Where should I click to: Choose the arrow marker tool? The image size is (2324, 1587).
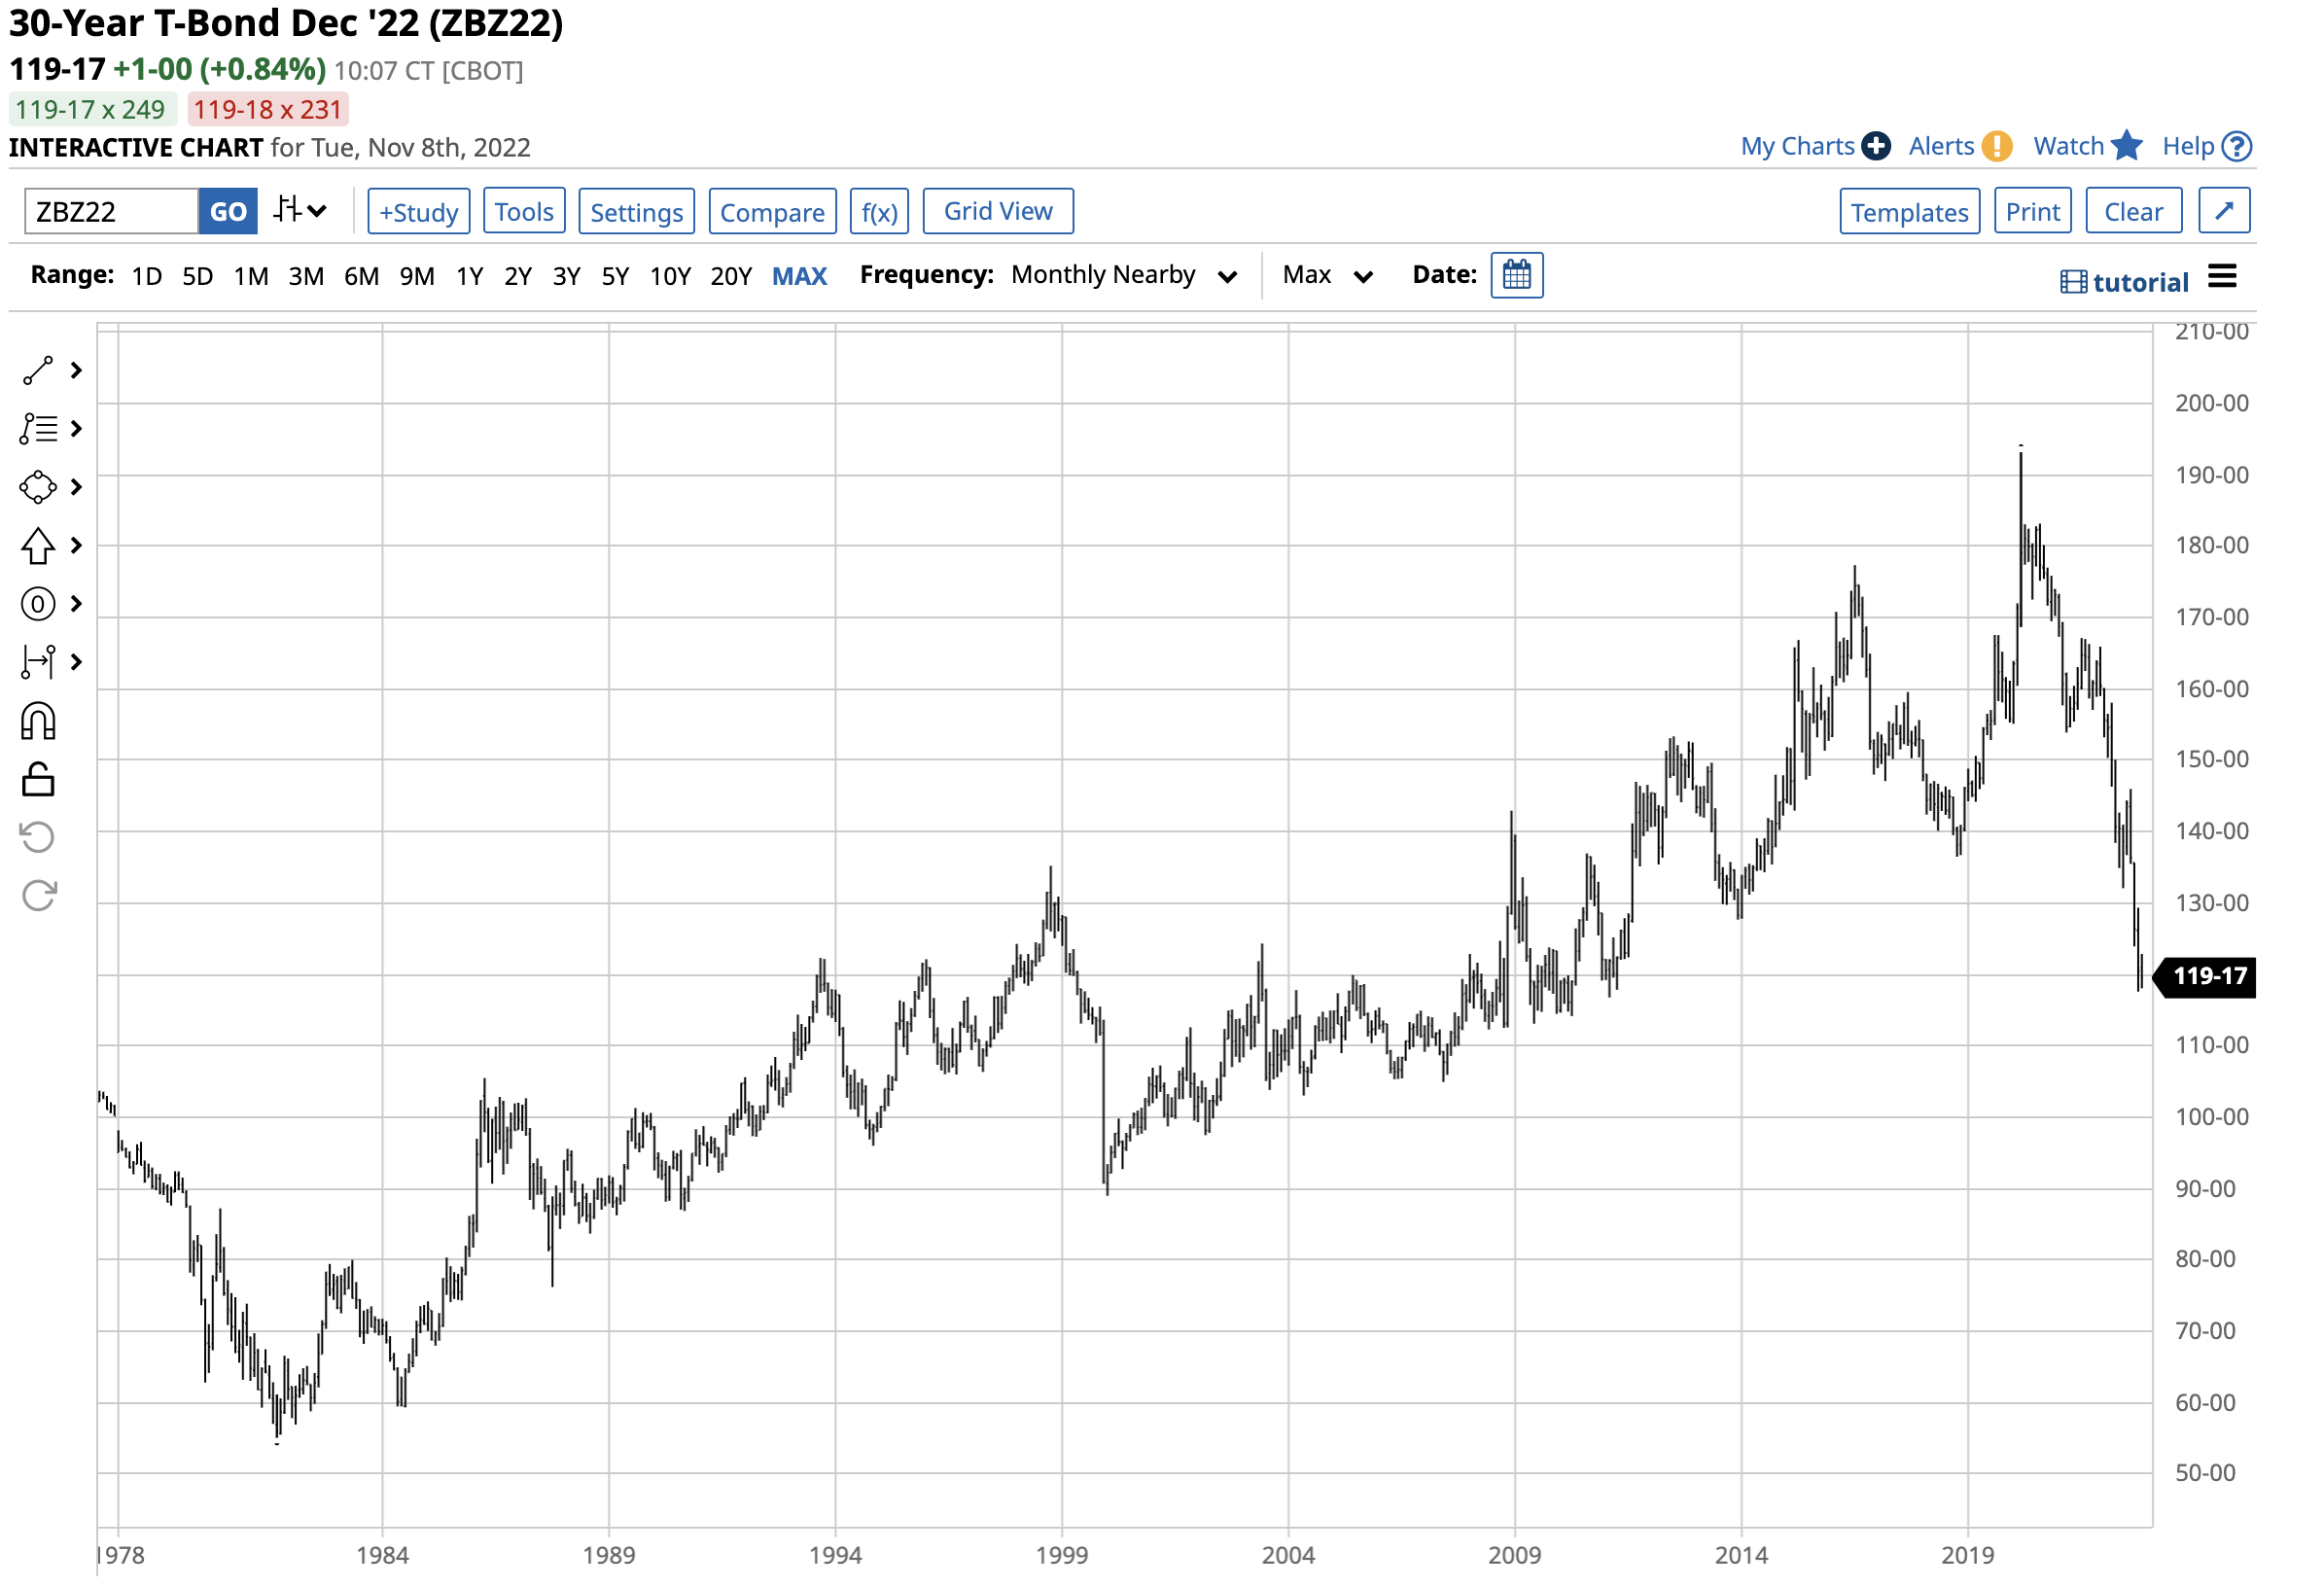click(38, 546)
